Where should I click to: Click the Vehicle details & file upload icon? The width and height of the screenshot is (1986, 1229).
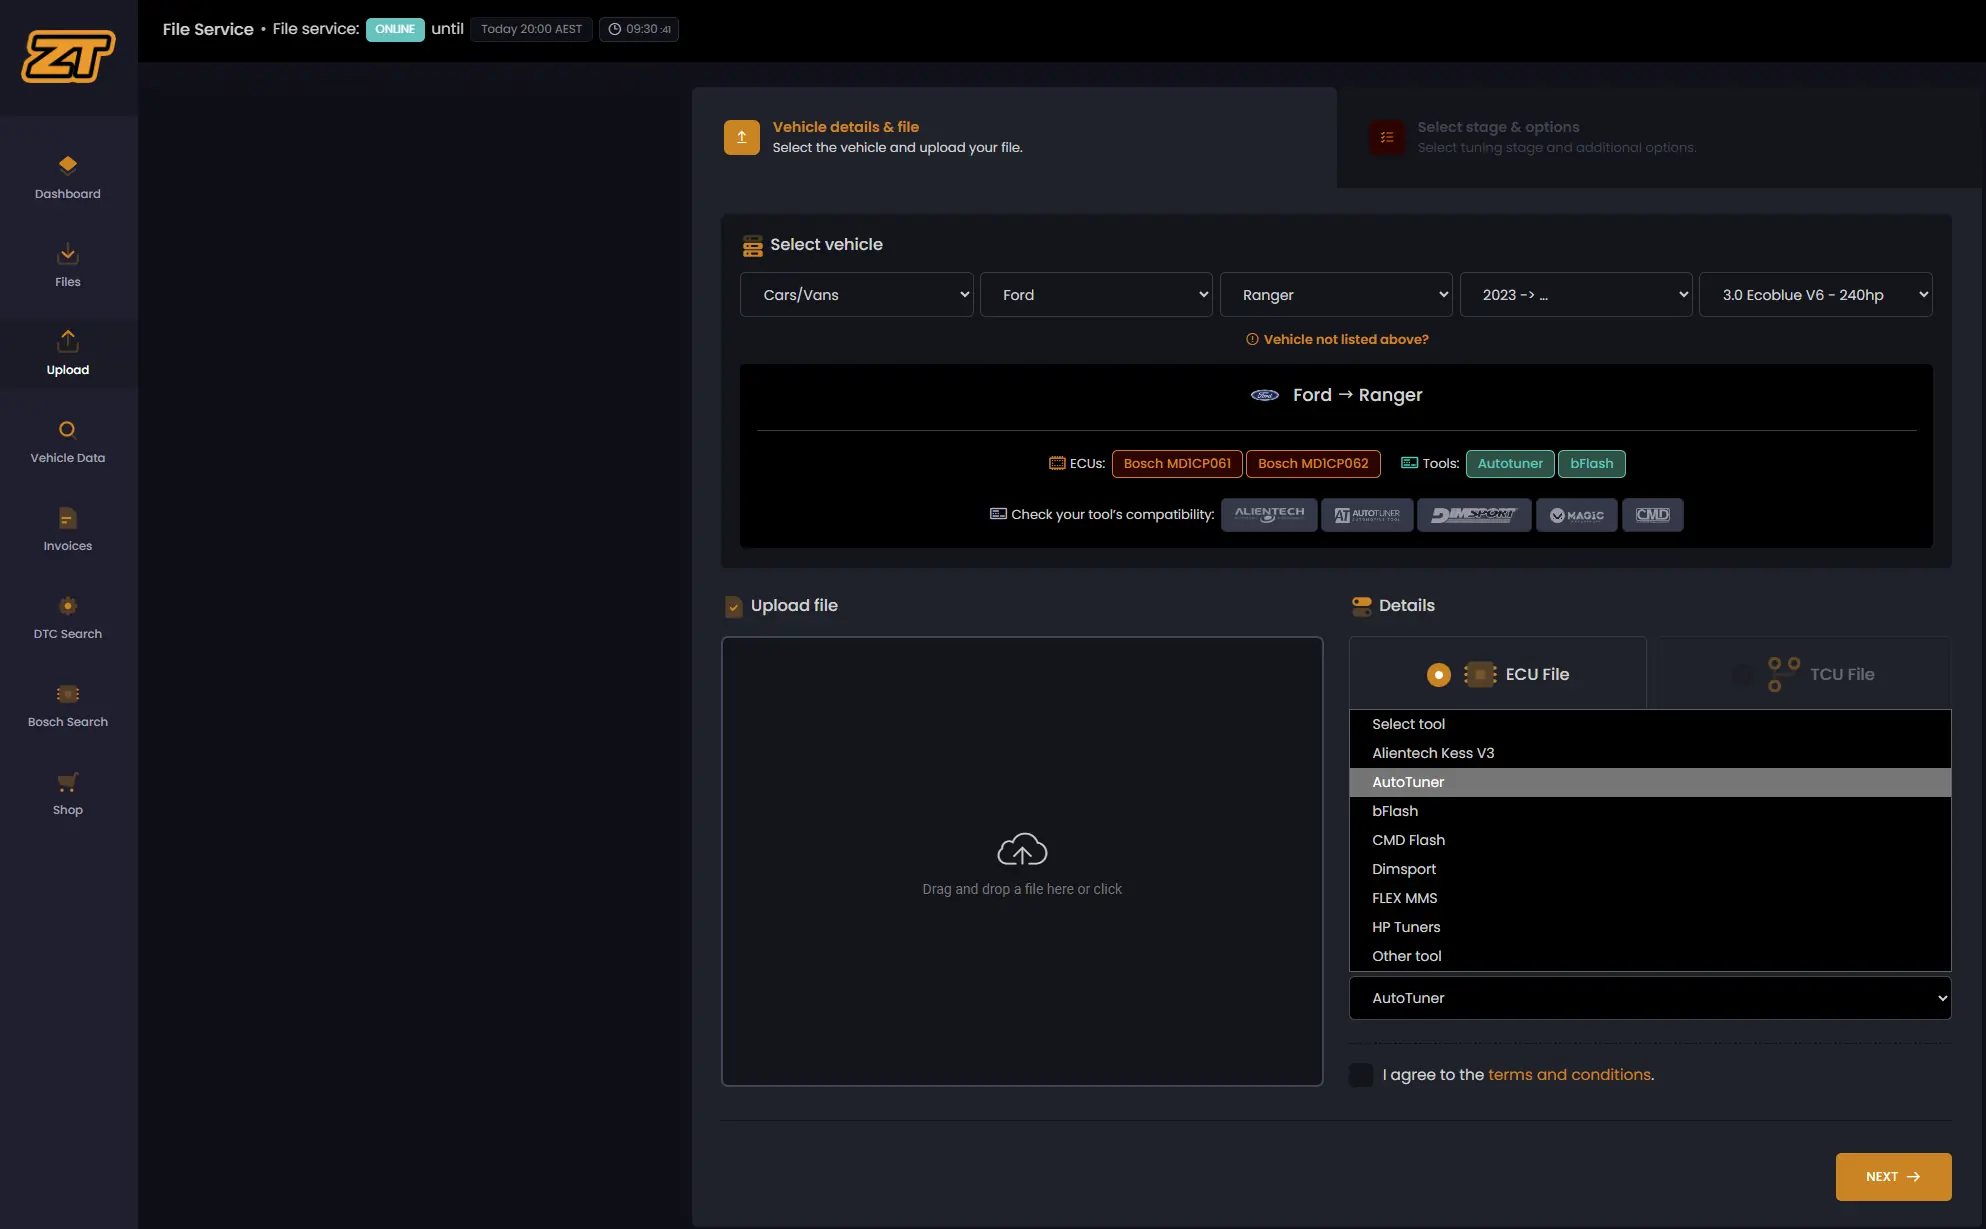pos(741,137)
